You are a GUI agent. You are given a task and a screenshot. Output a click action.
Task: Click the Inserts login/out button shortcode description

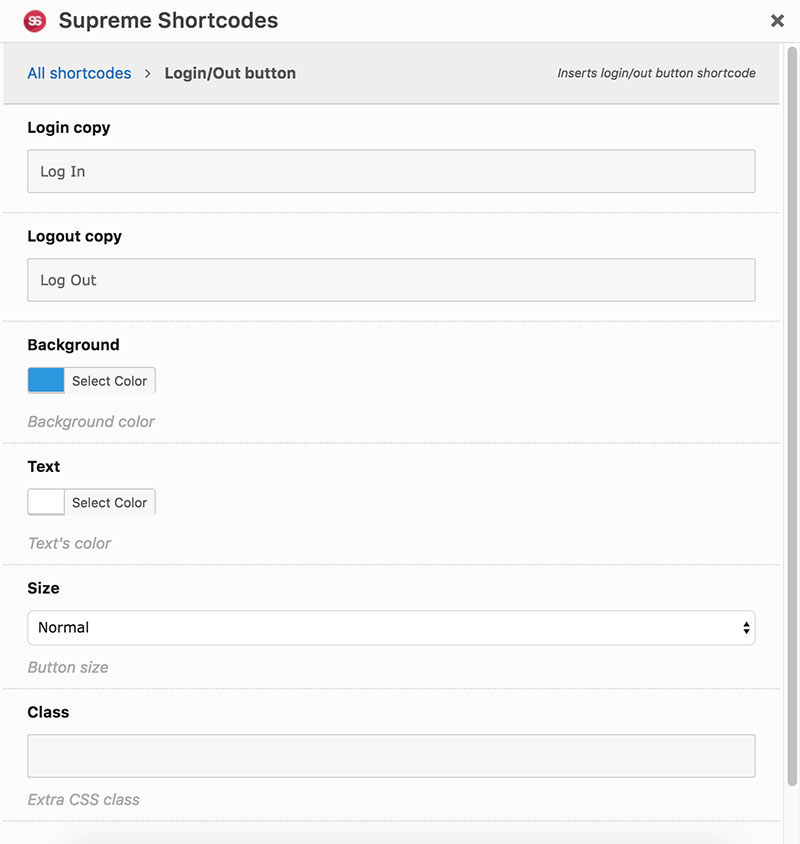tap(656, 73)
